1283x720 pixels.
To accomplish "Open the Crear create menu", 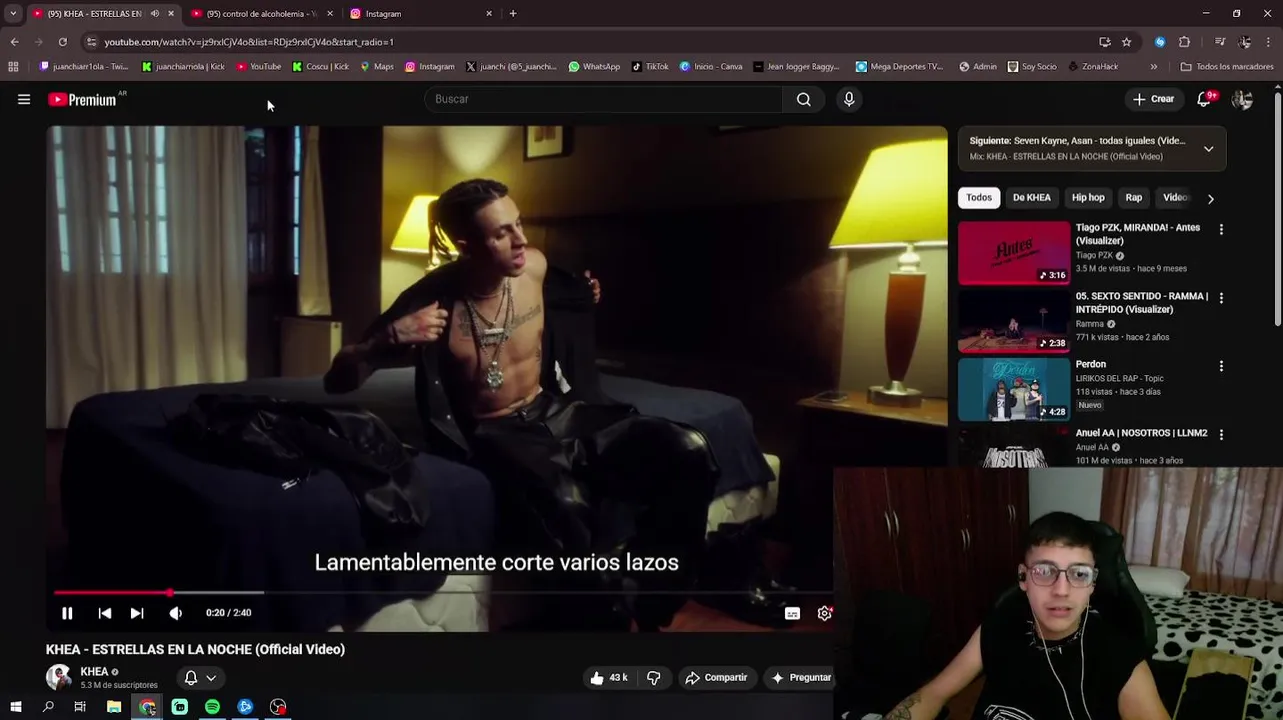I will pos(1153,99).
